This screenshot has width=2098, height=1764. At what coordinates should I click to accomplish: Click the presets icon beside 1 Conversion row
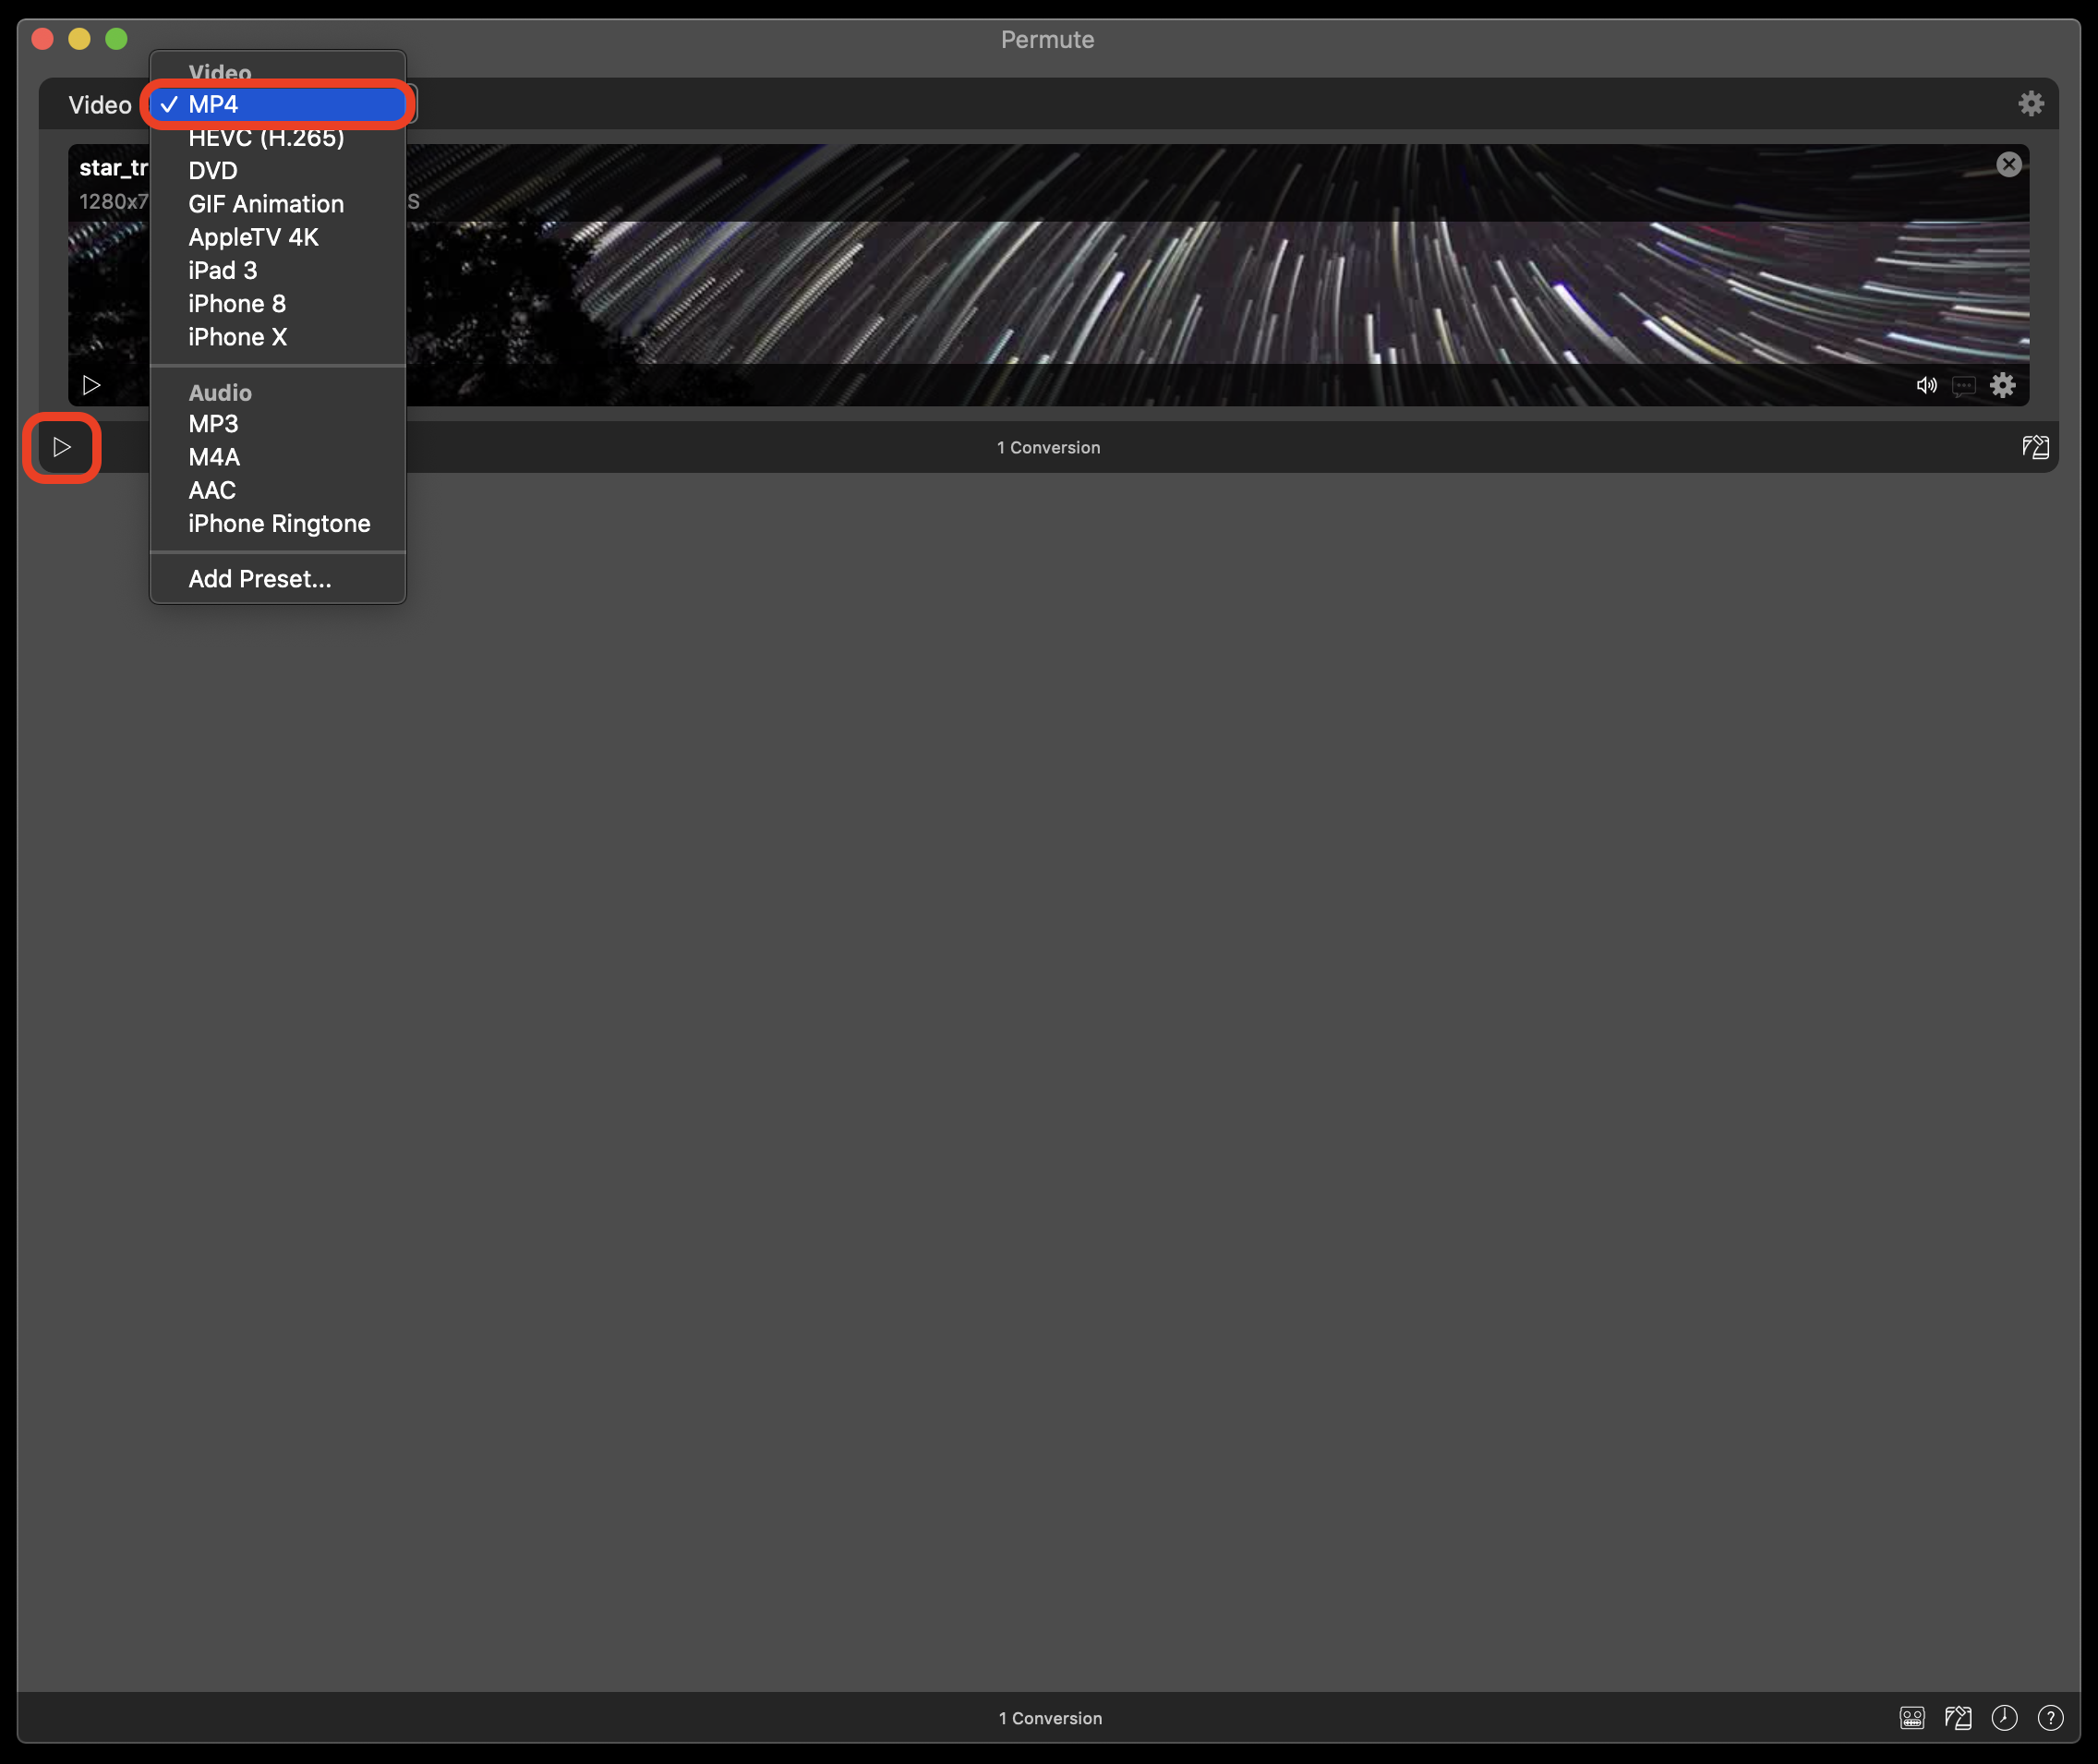(2037, 447)
